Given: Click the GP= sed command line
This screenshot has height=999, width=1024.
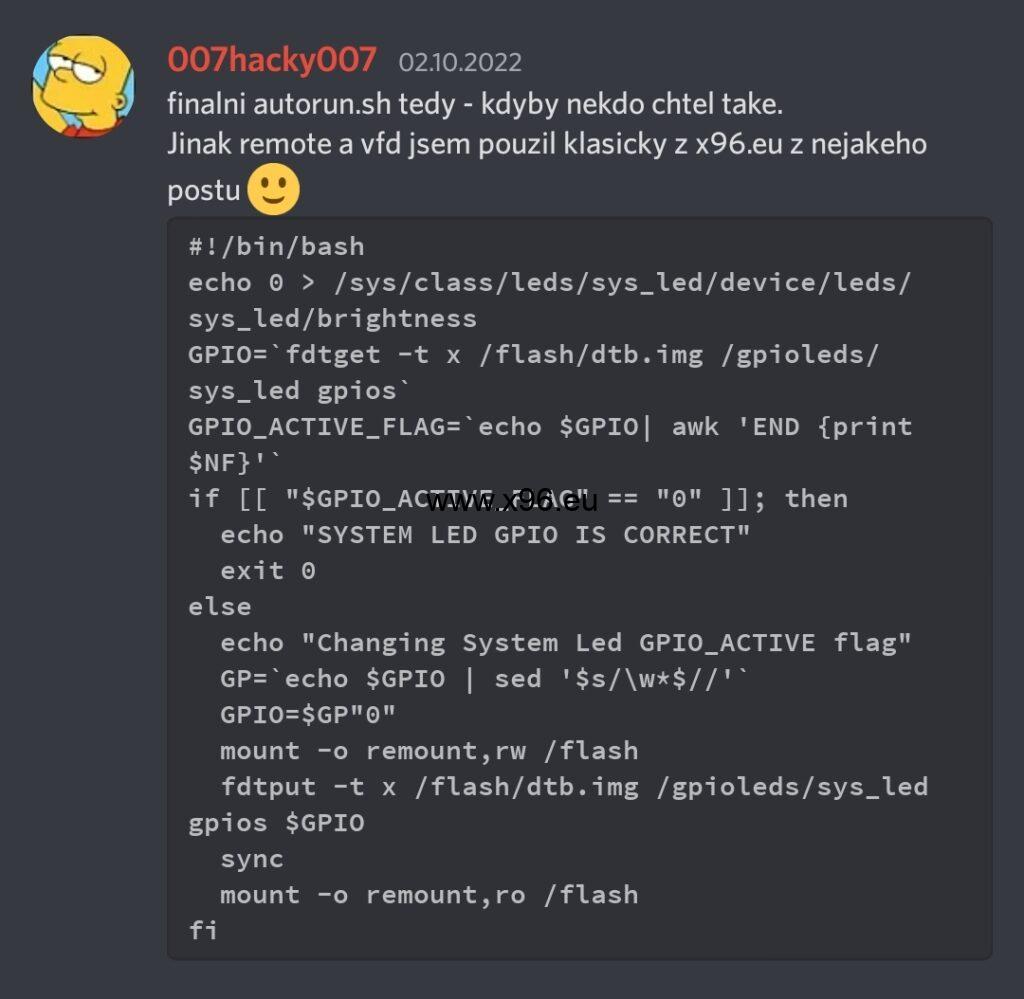Looking at the screenshot, I should (x=485, y=679).
